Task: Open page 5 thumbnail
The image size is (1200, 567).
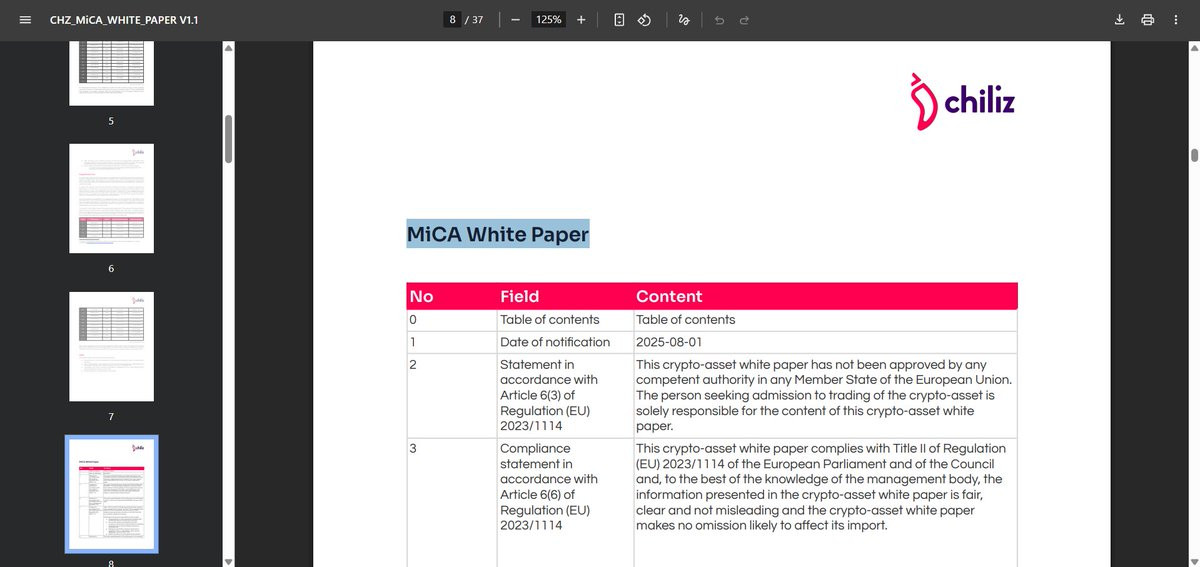Action: pos(111,73)
